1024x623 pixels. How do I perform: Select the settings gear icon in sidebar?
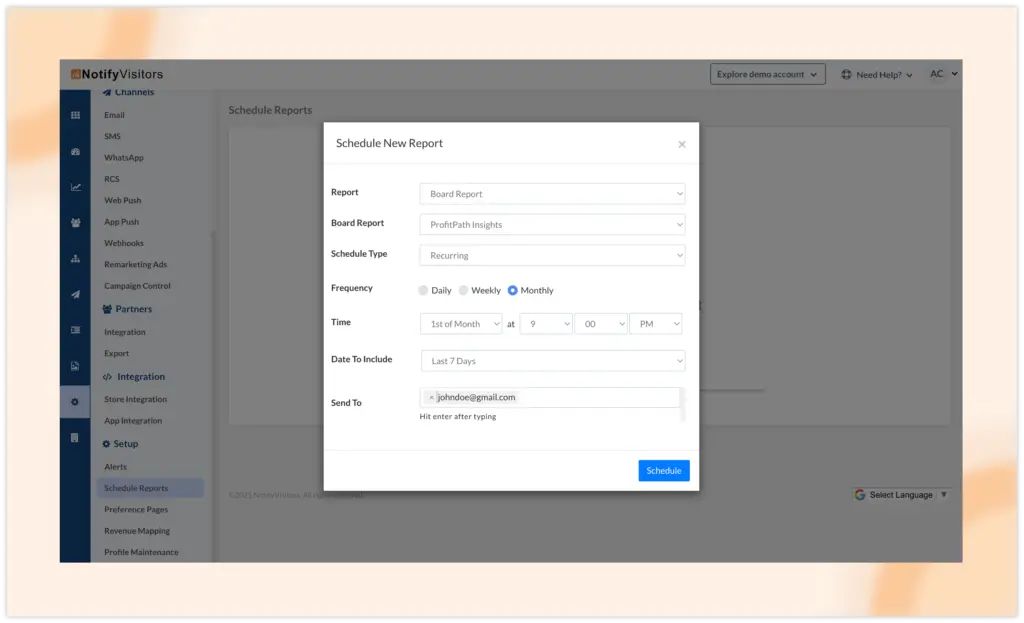pyautogui.click(x=75, y=402)
